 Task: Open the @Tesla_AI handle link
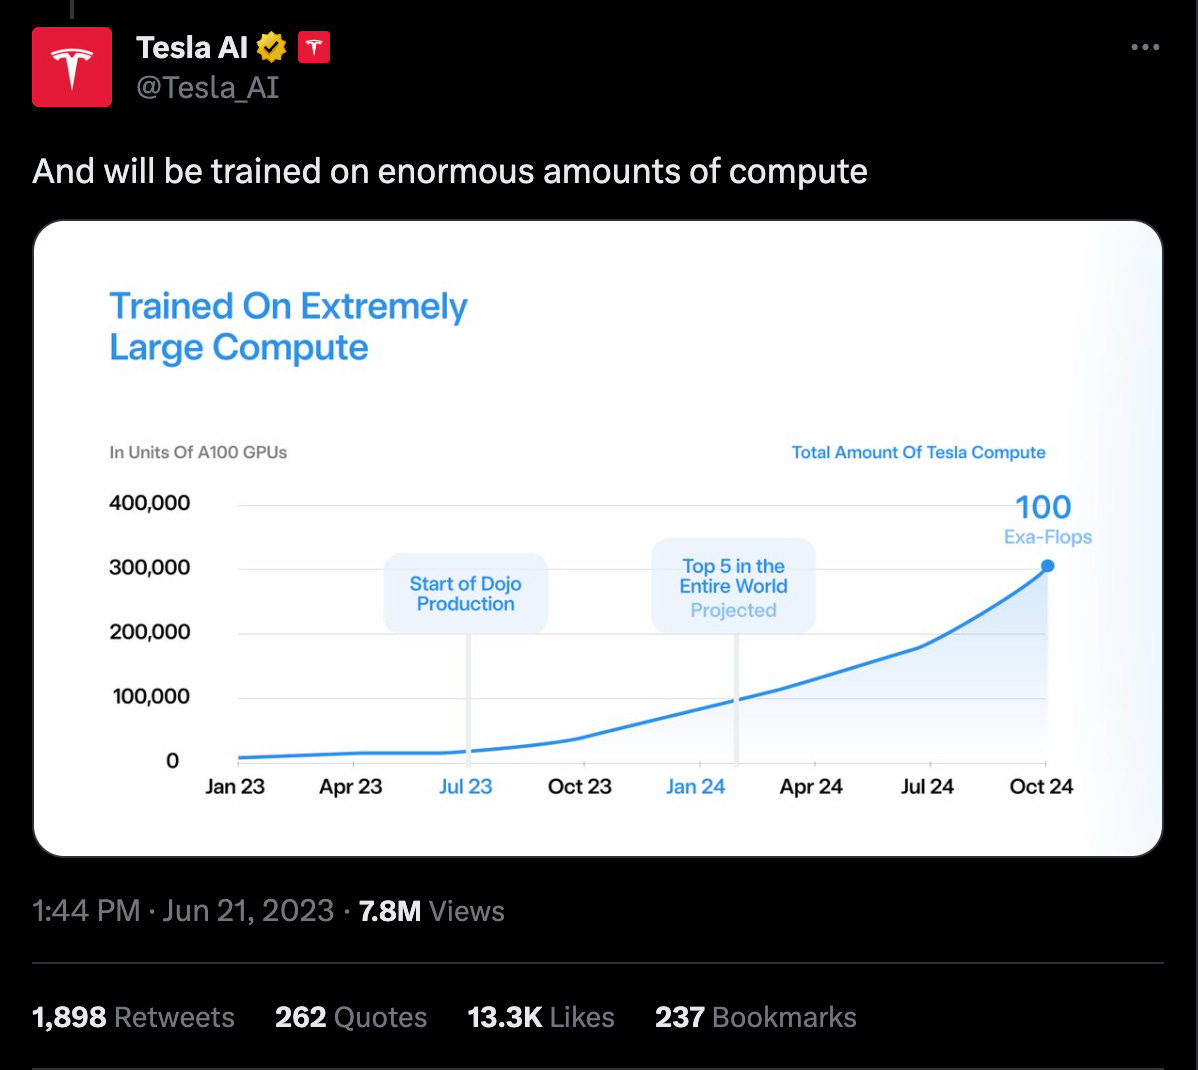(x=207, y=88)
